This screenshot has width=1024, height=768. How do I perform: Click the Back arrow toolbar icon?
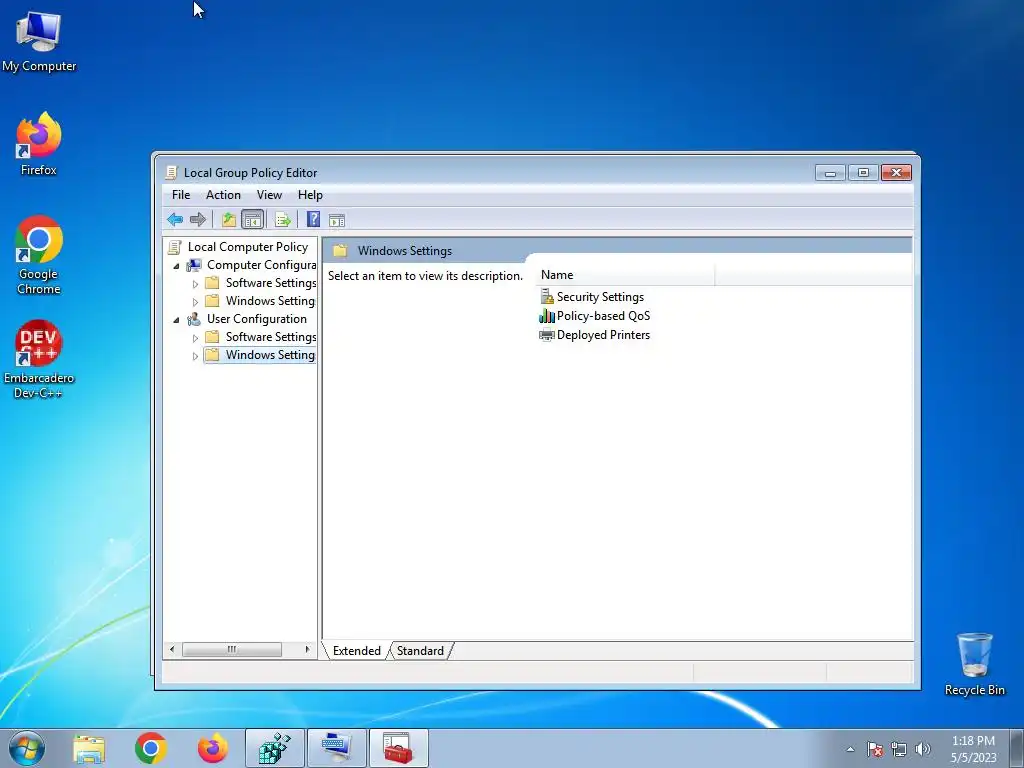pyautogui.click(x=175, y=219)
